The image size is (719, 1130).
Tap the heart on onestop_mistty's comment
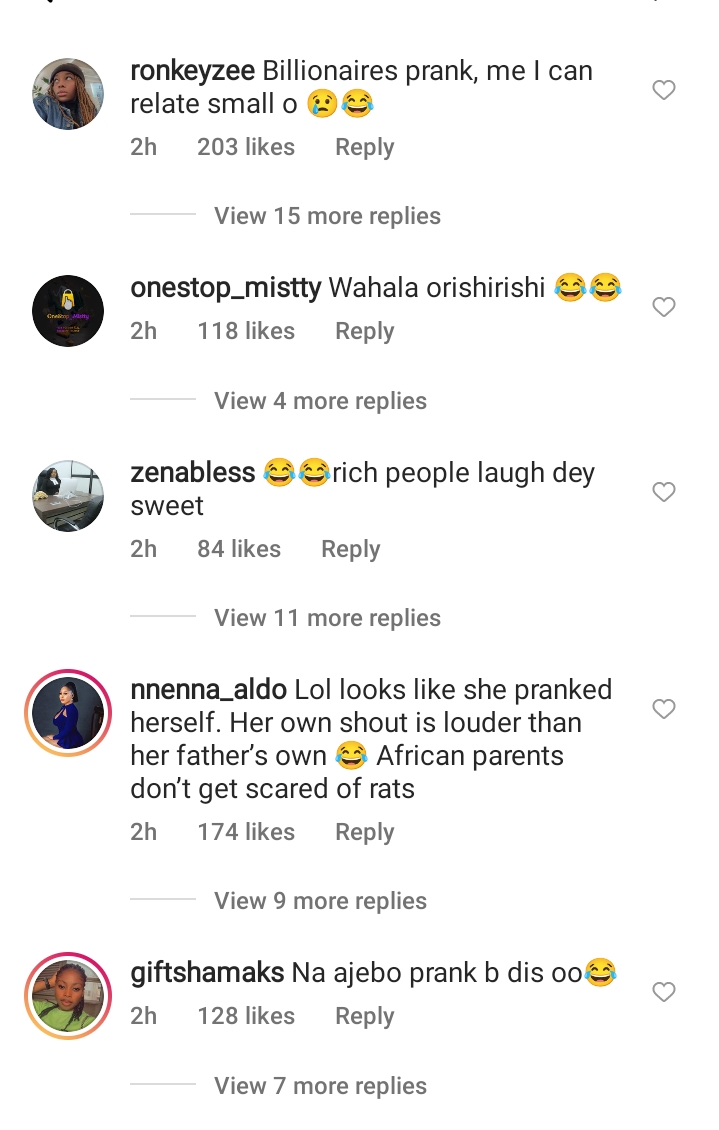click(664, 307)
